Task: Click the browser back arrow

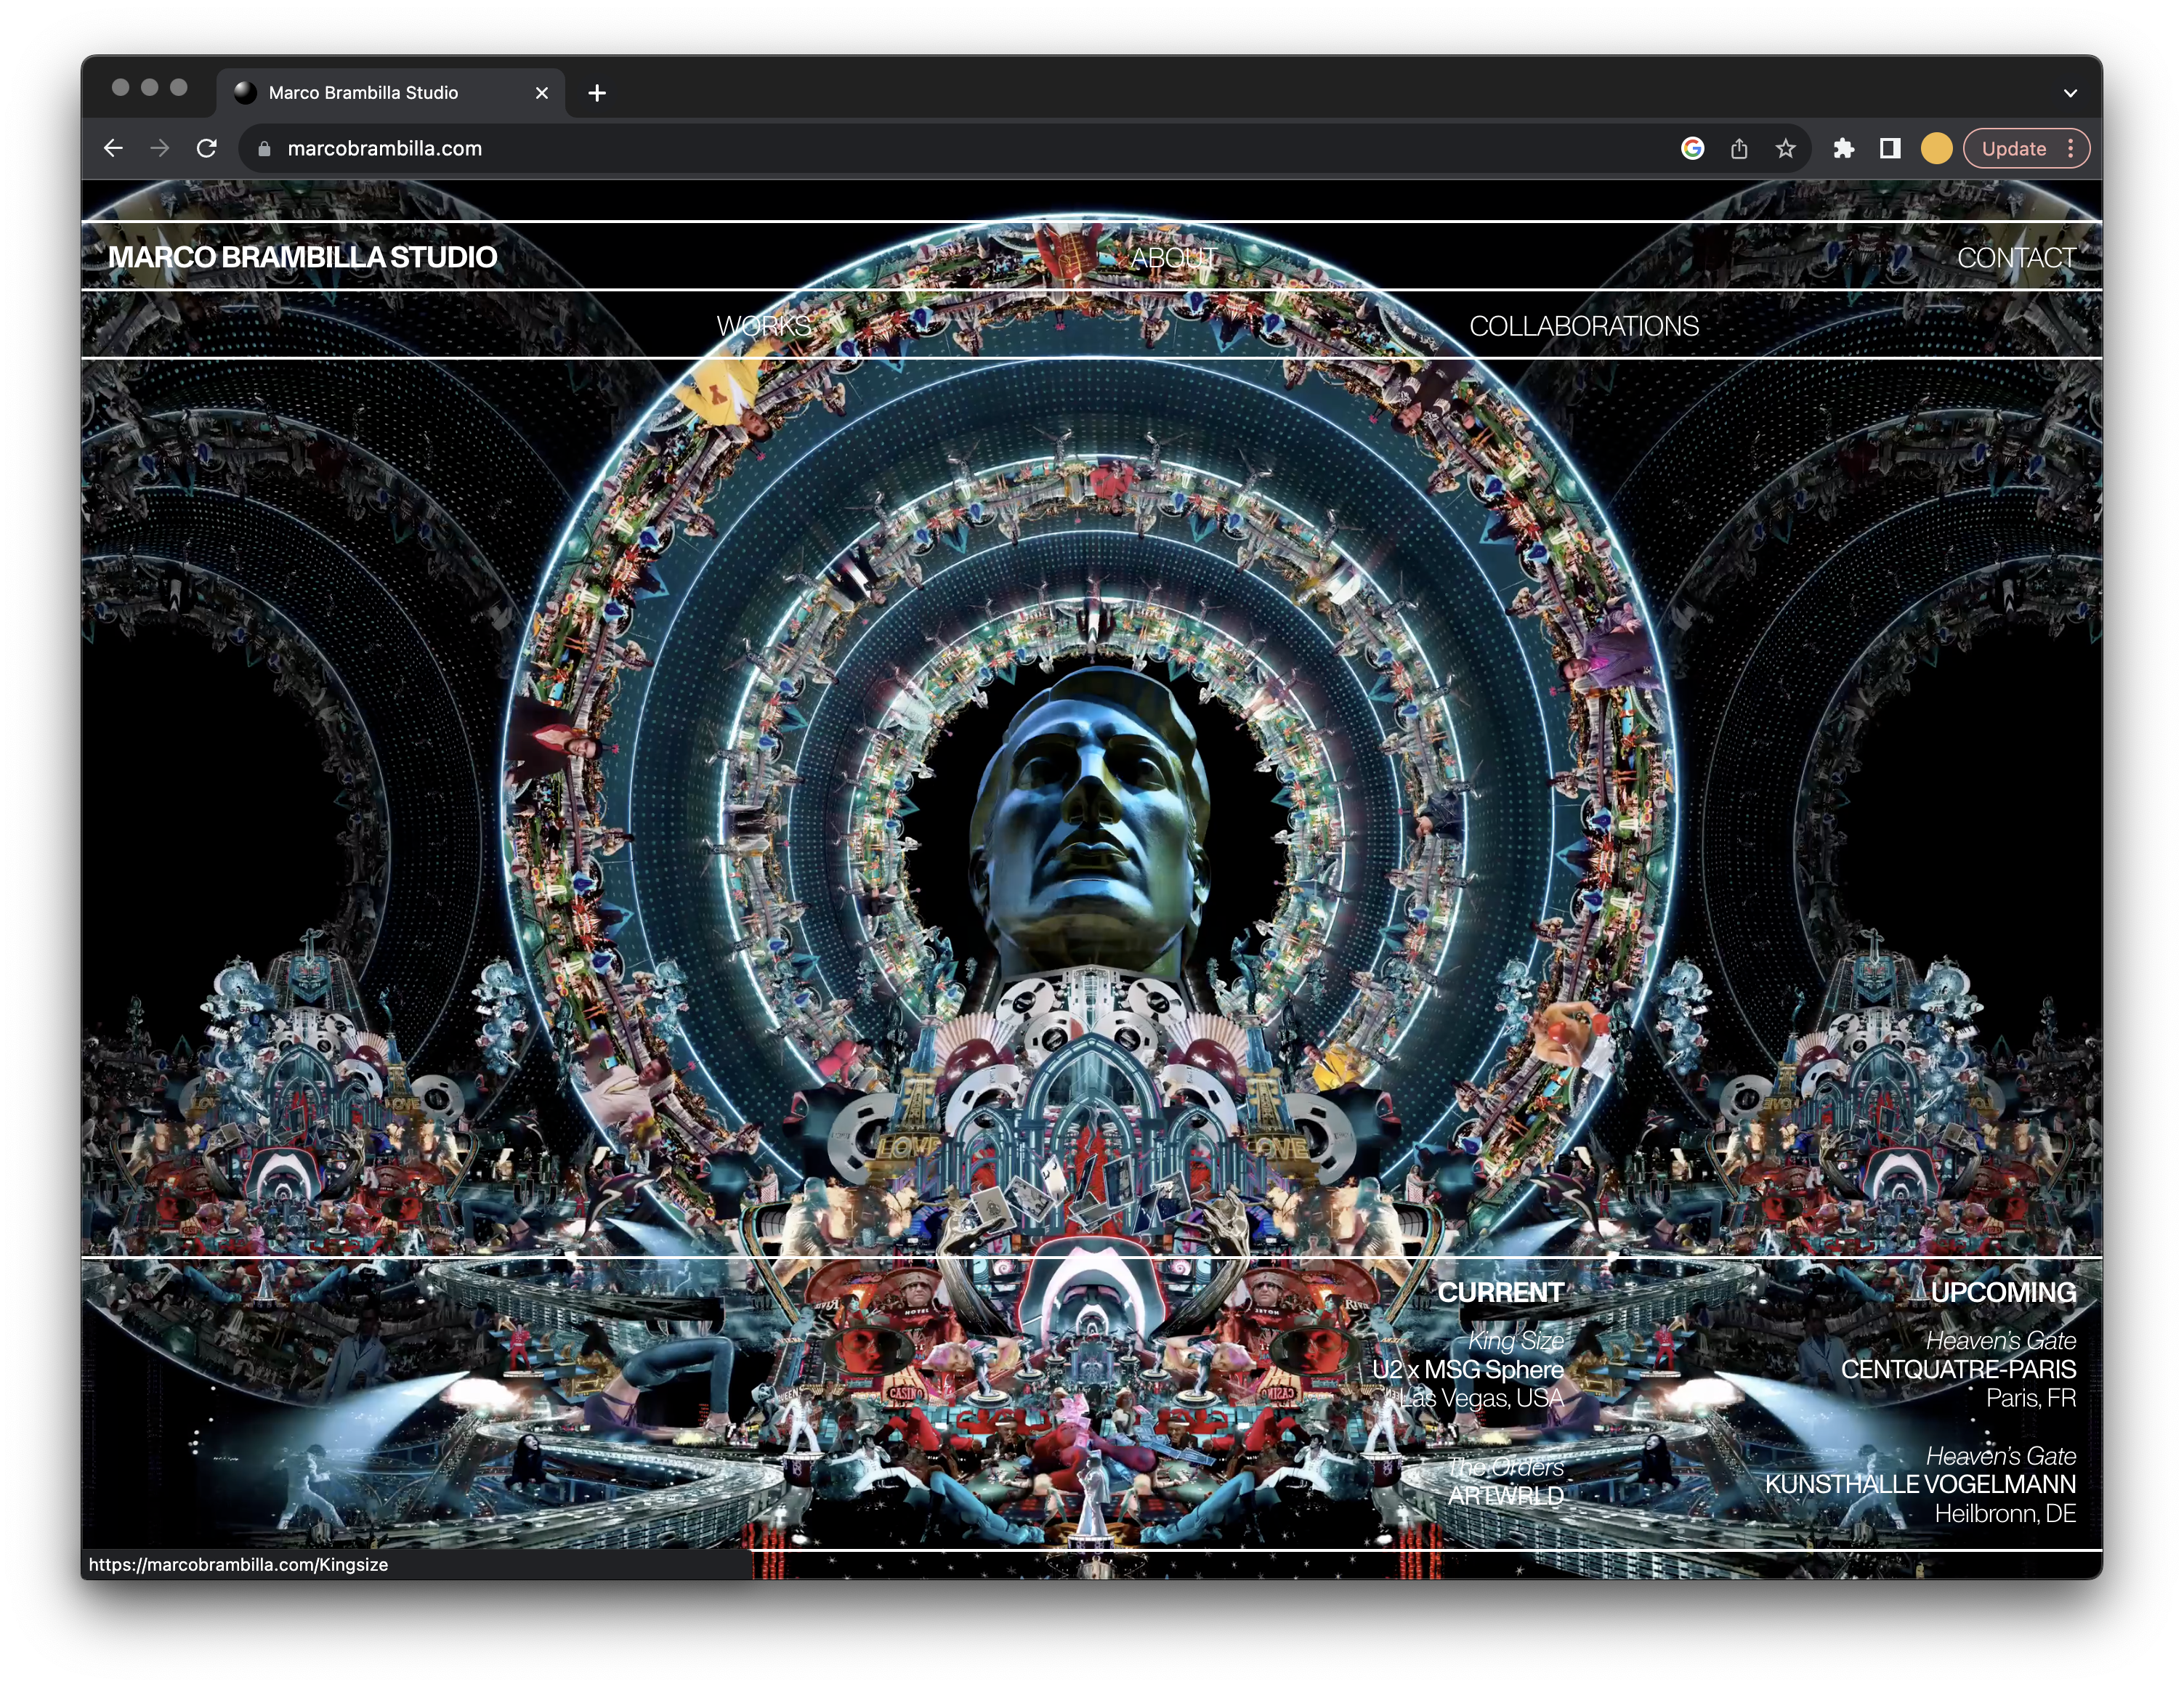Action: coord(113,148)
